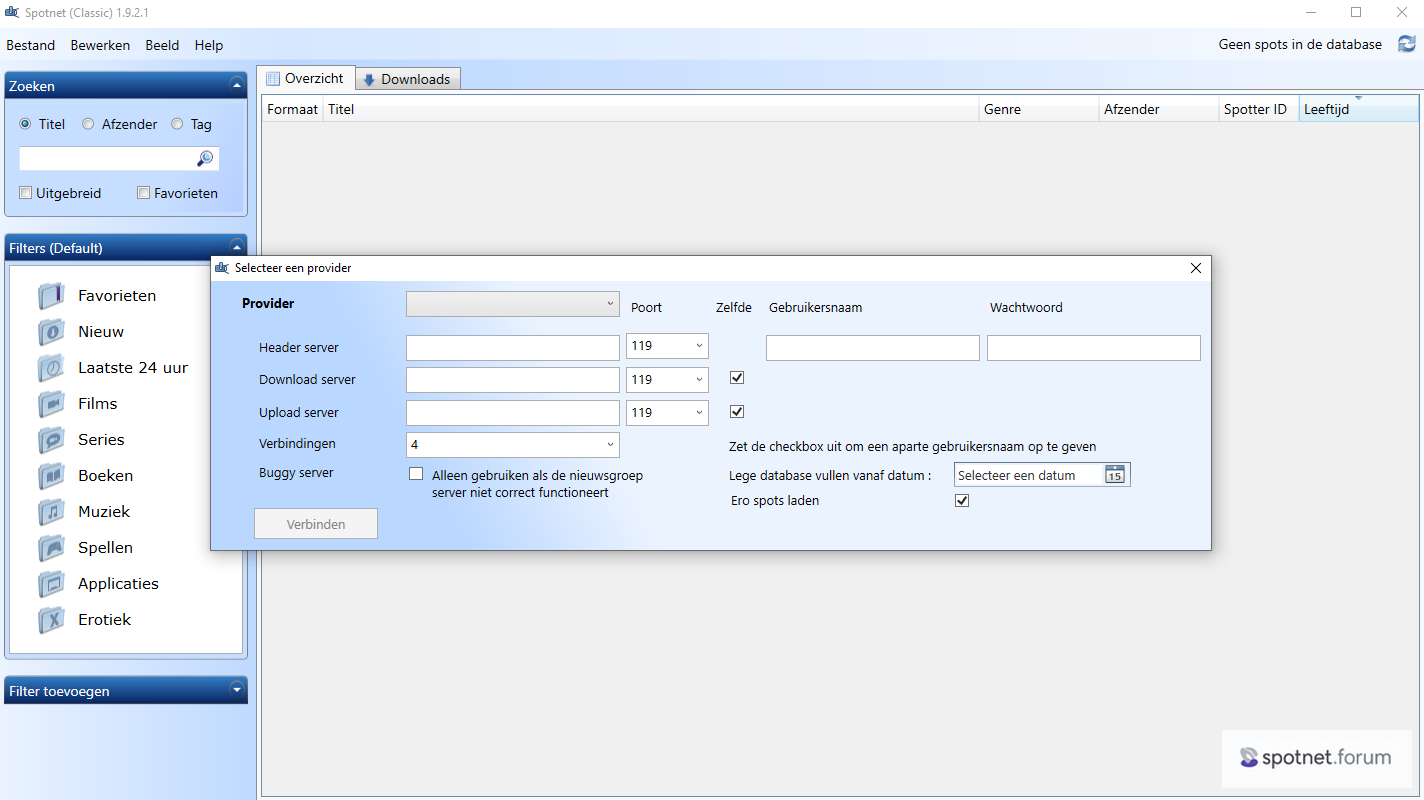Select the Nieuw filter icon
The width and height of the screenshot is (1424, 800).
point(51,331)
